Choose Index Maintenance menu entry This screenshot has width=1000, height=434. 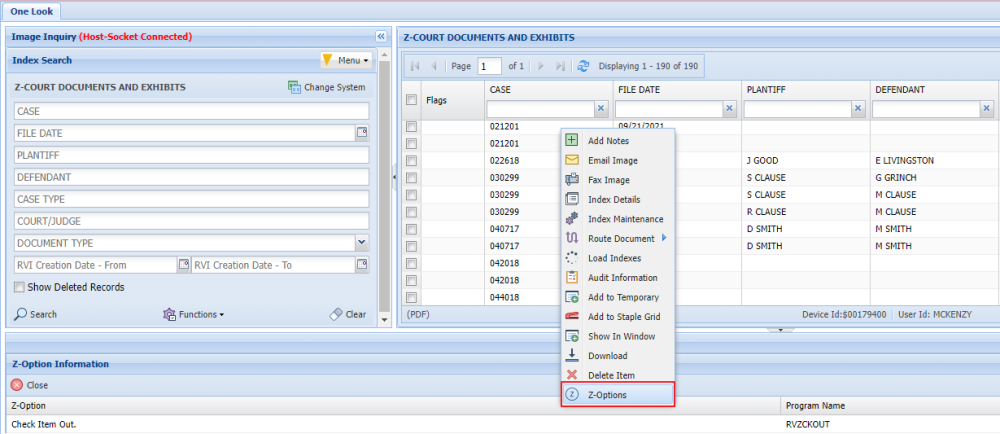(617, 219)
